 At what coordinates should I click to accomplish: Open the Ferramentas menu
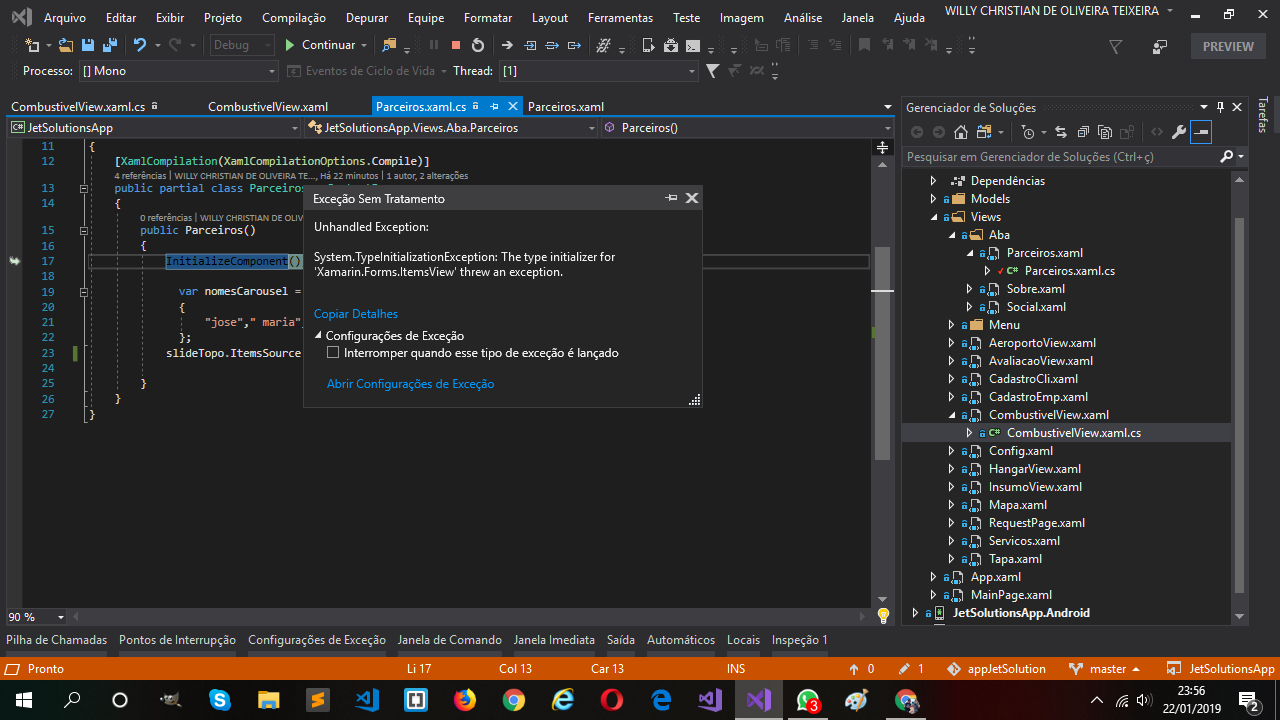tap(620, 18)
